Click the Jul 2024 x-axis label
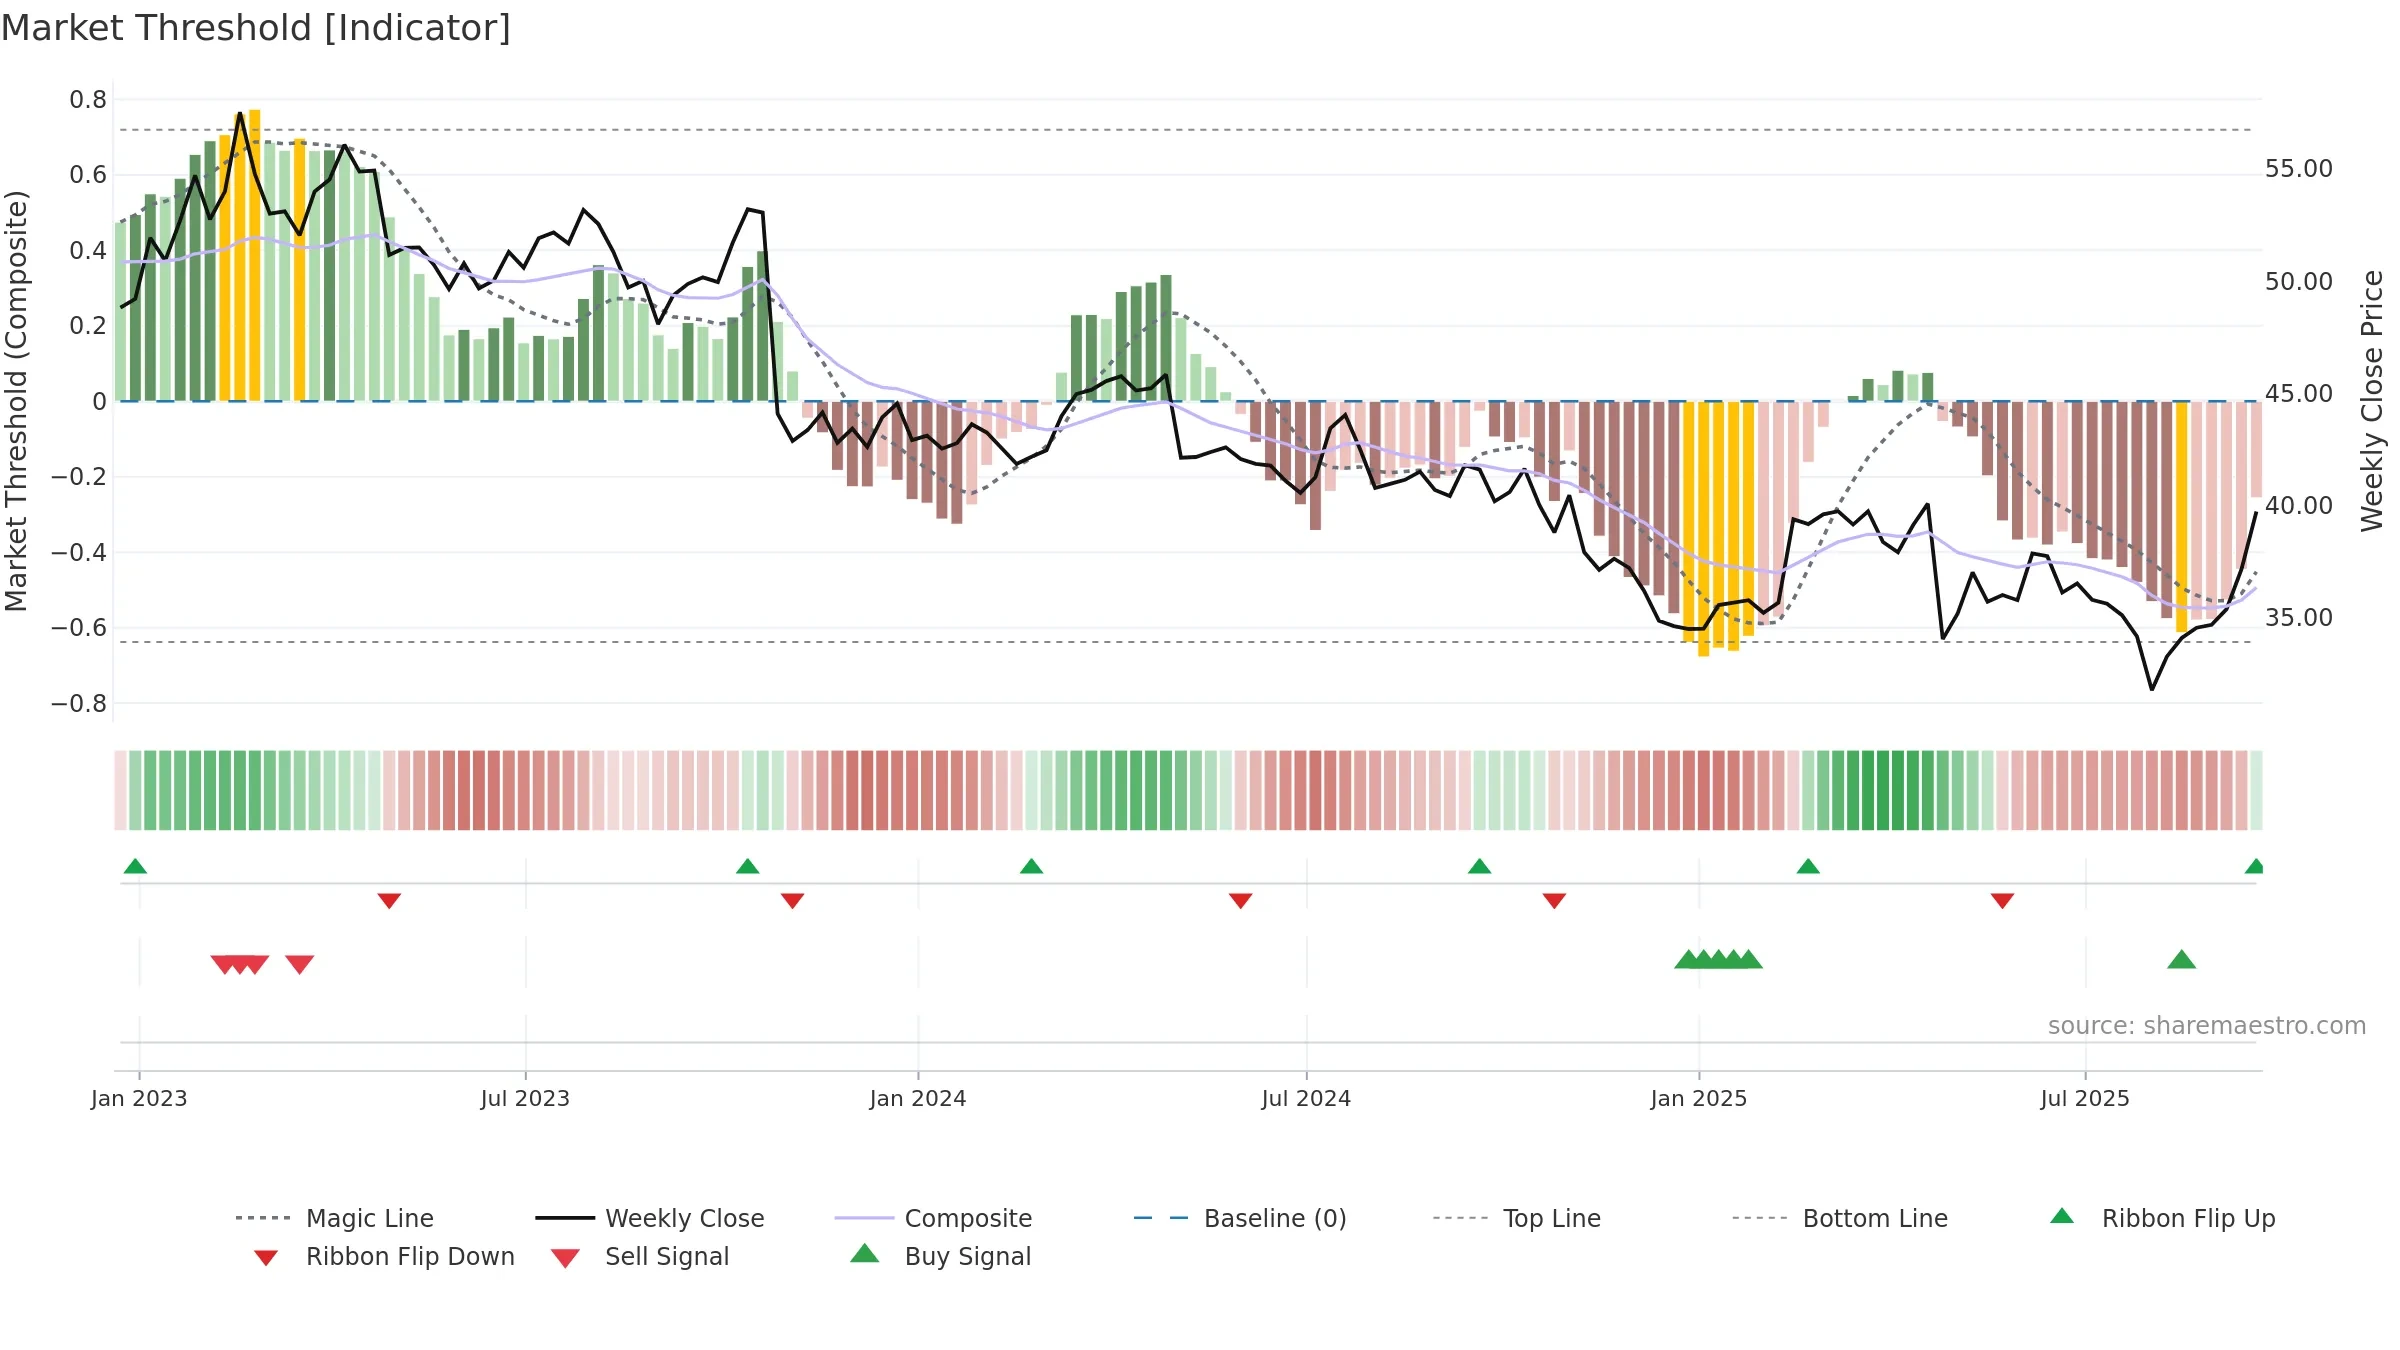 click(x=1306, y=1098)
